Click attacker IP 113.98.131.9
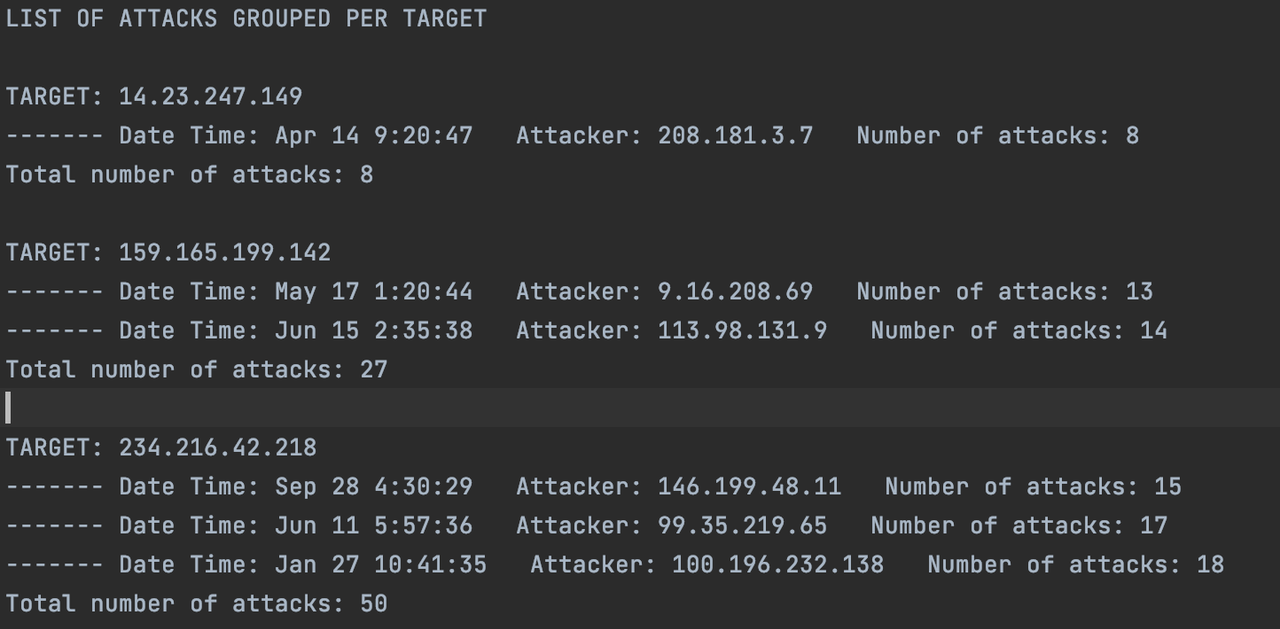Viewport: 1280px width, 629px height. (742, 330)
